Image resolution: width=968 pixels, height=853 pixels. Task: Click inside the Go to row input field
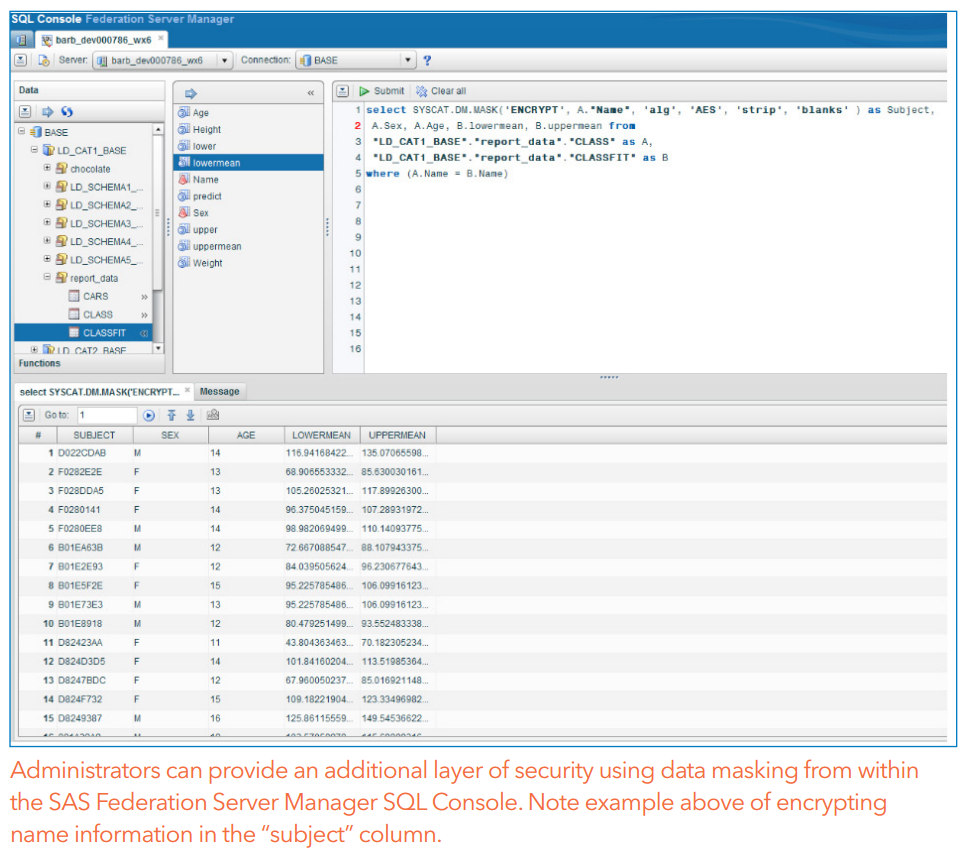point(108,413)
